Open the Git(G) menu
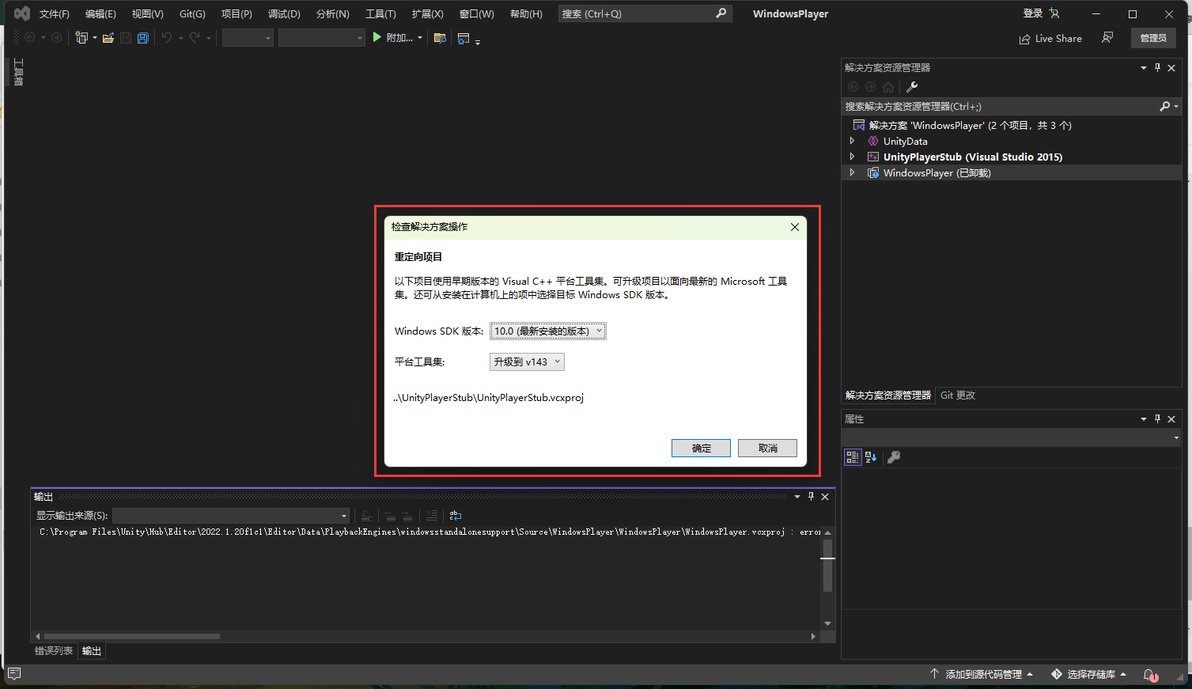Screen dimensions: 1192x689 192,14
